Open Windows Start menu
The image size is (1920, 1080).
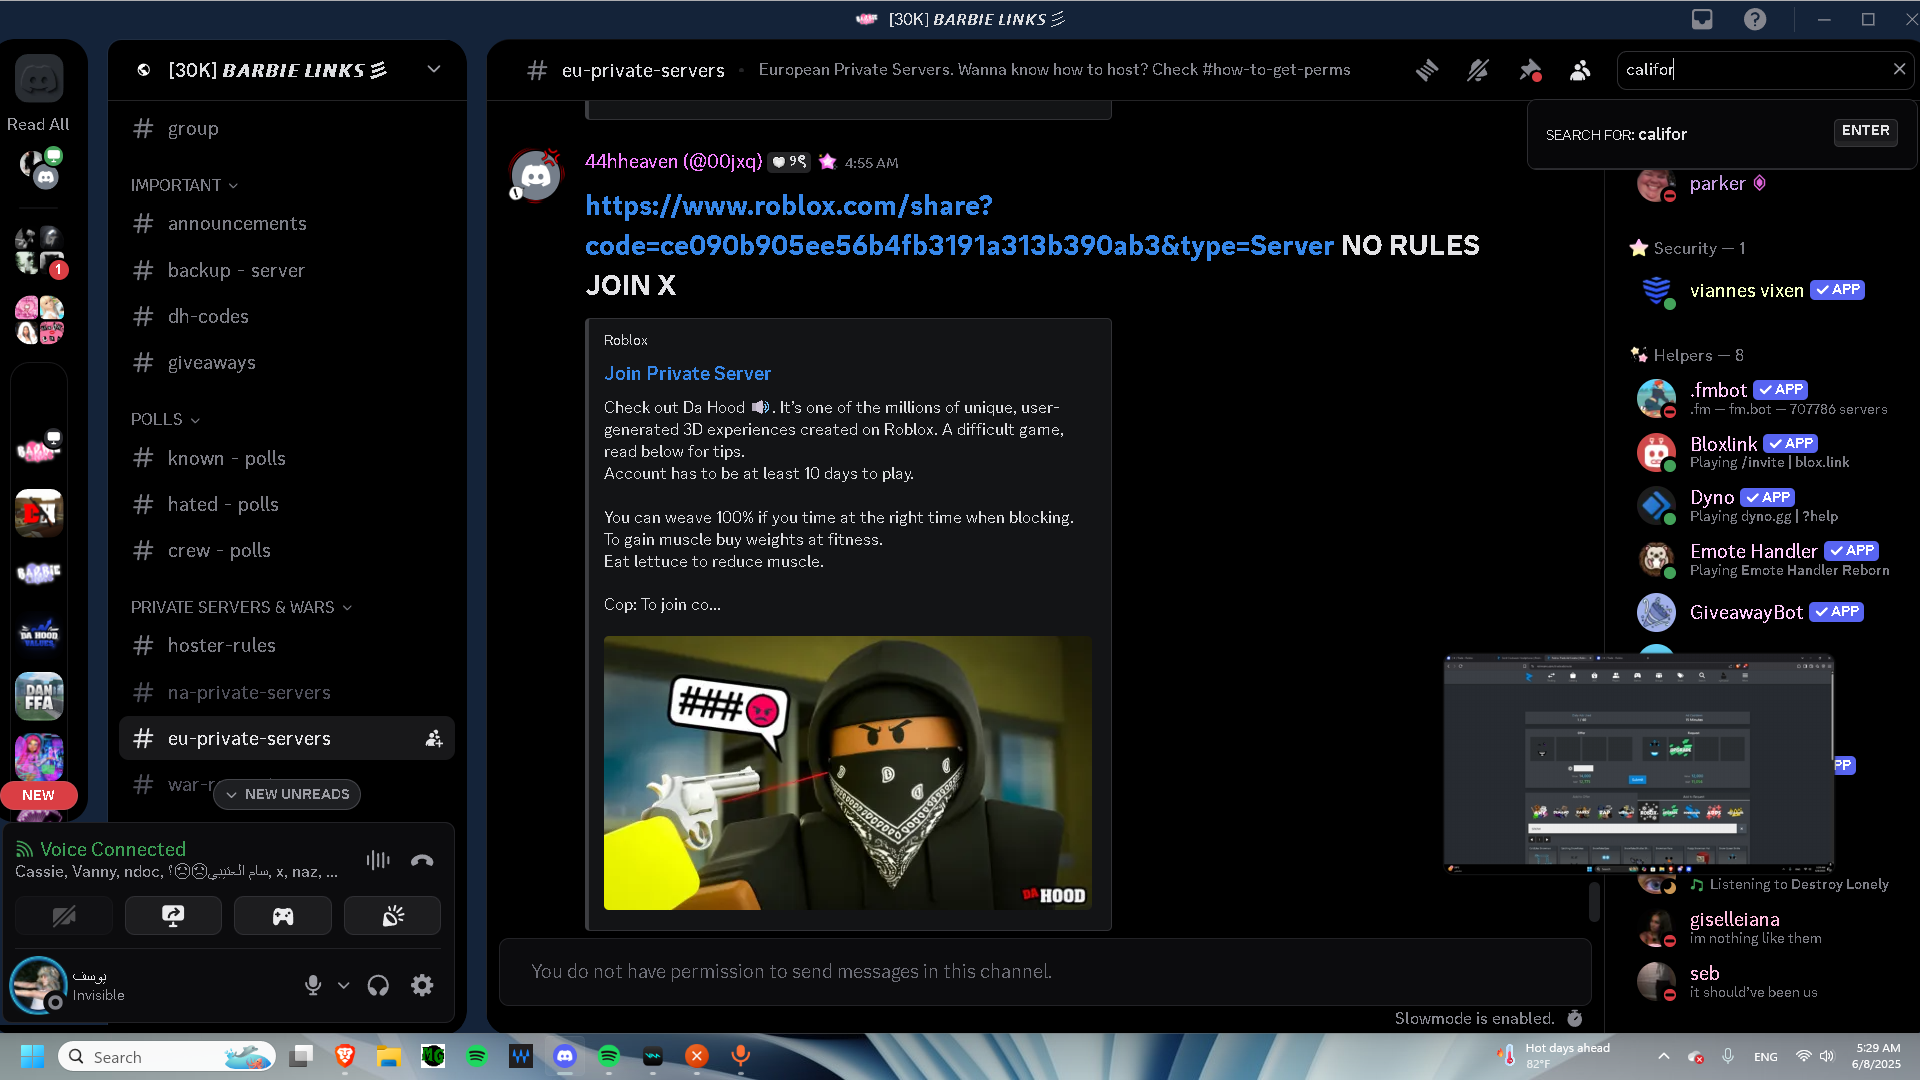pyautogui.click(x=32, y=1056)
